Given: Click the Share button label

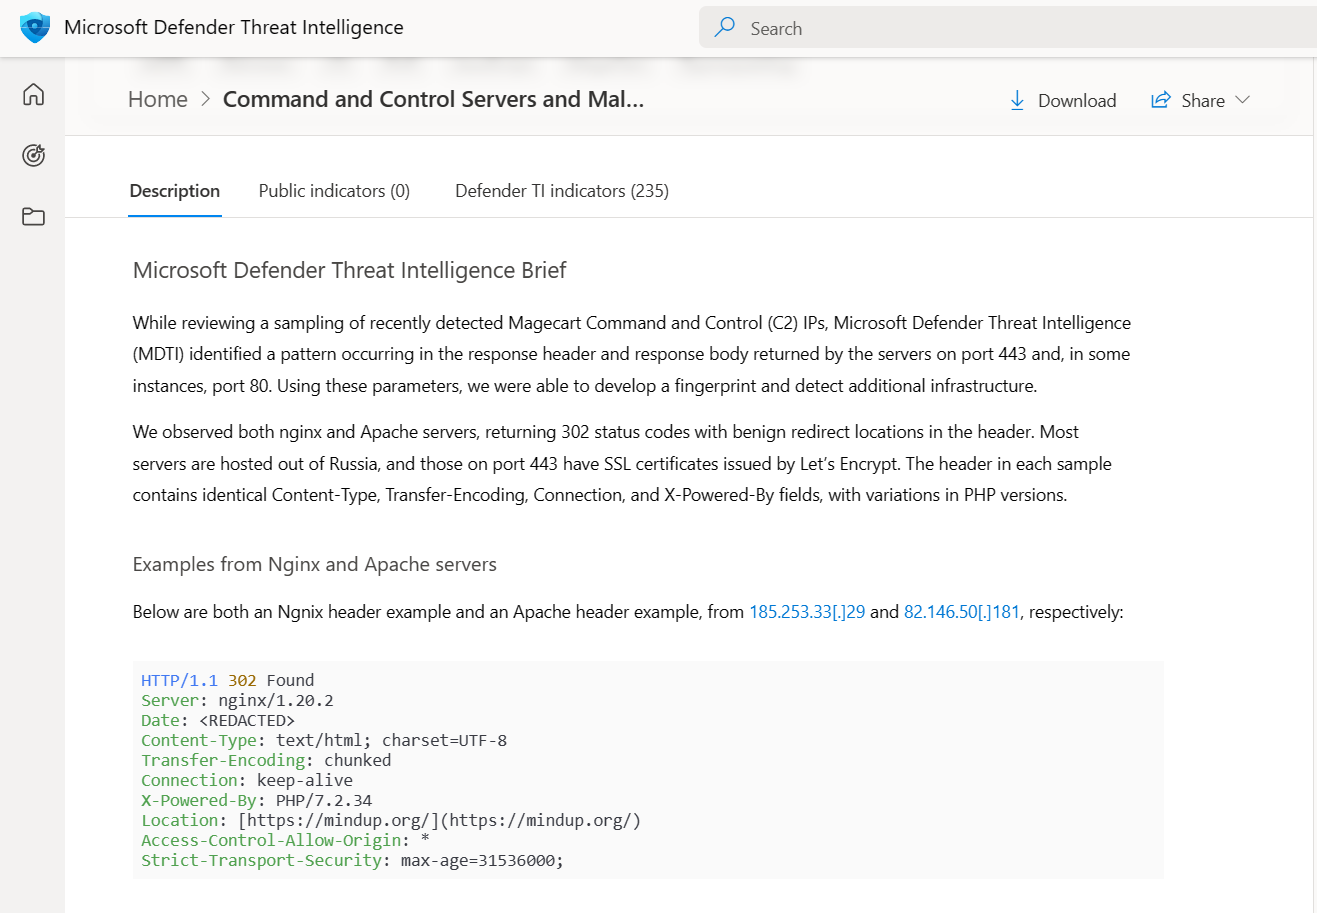Looking at the screenshot, I should pyautogui.click(x=1203, y=101).
